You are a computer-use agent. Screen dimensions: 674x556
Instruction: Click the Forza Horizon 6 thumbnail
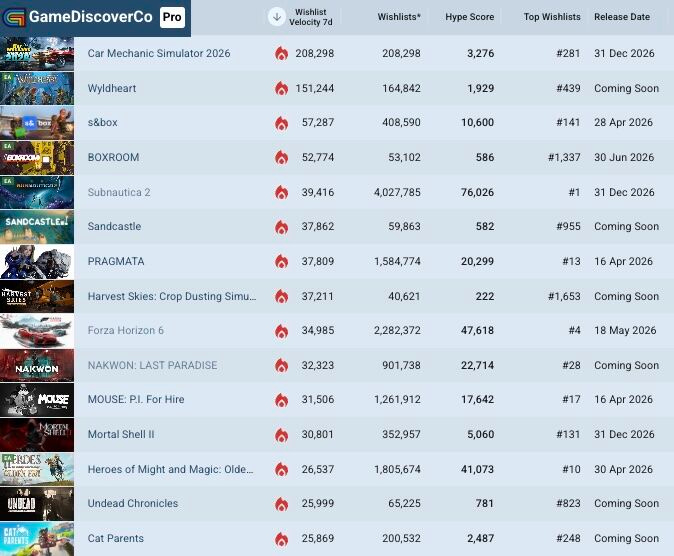[37, 331]
